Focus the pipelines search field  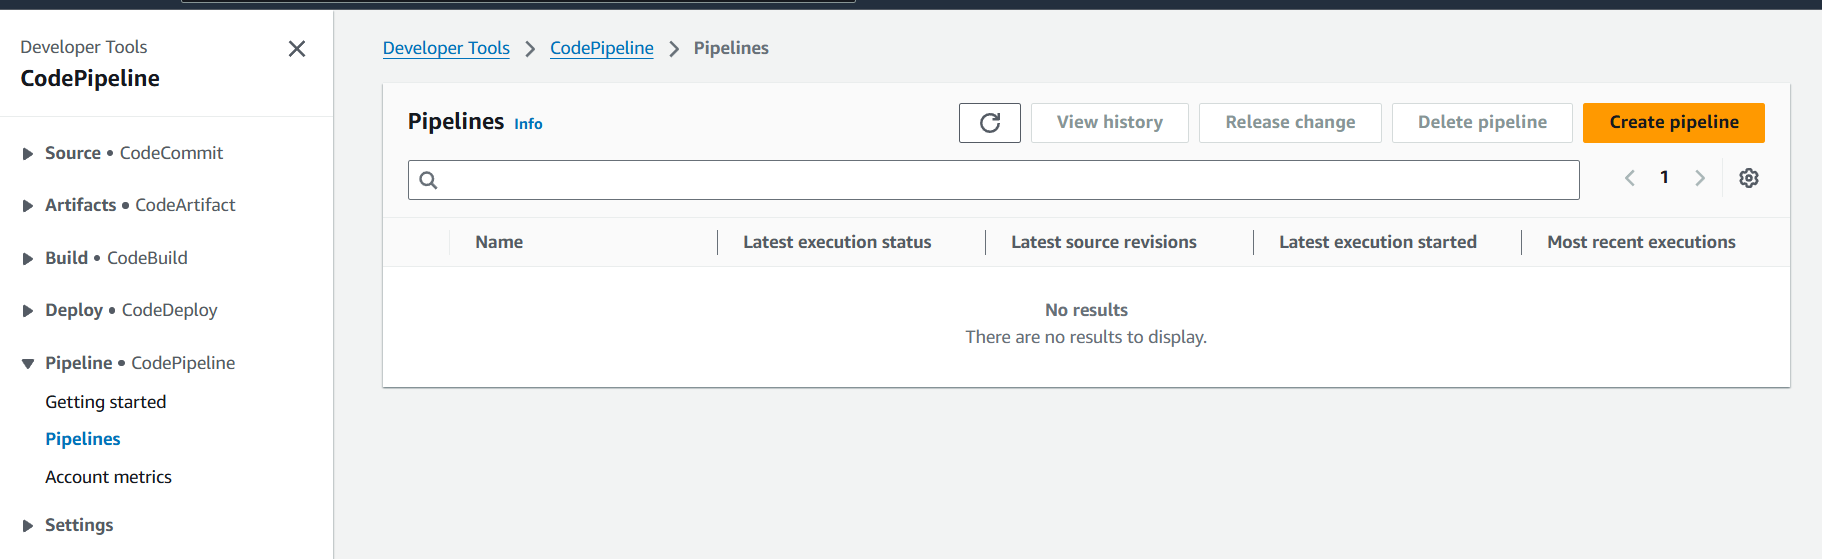tap(993, 180)
